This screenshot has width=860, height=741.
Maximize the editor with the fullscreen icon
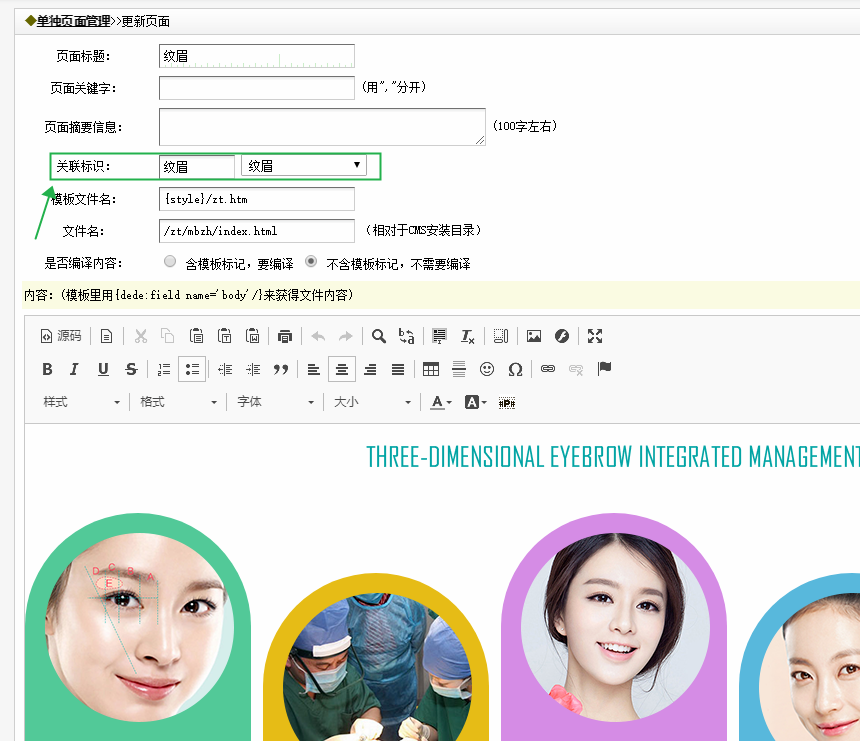coord(595,336)
